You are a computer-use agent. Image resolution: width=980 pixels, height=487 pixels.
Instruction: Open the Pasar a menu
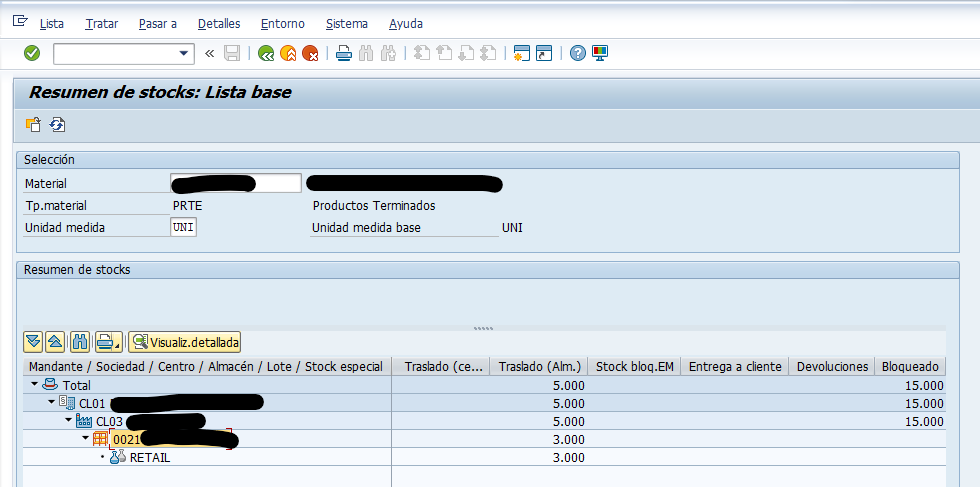158,23
